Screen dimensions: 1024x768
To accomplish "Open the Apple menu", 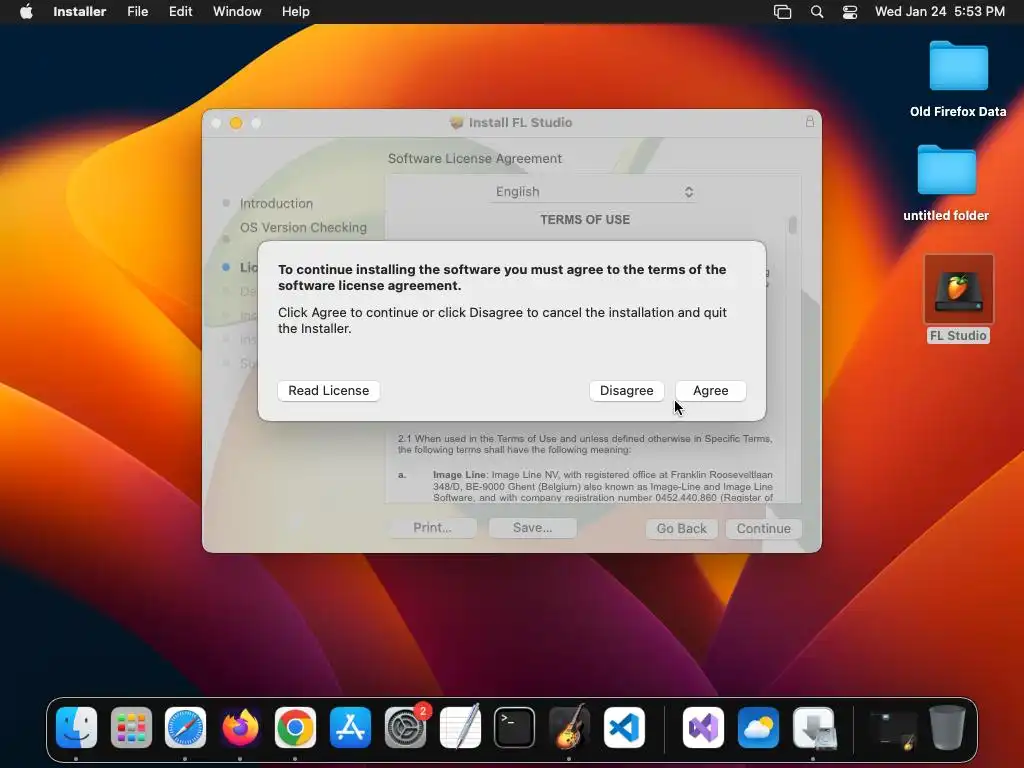I will (26, 12).
